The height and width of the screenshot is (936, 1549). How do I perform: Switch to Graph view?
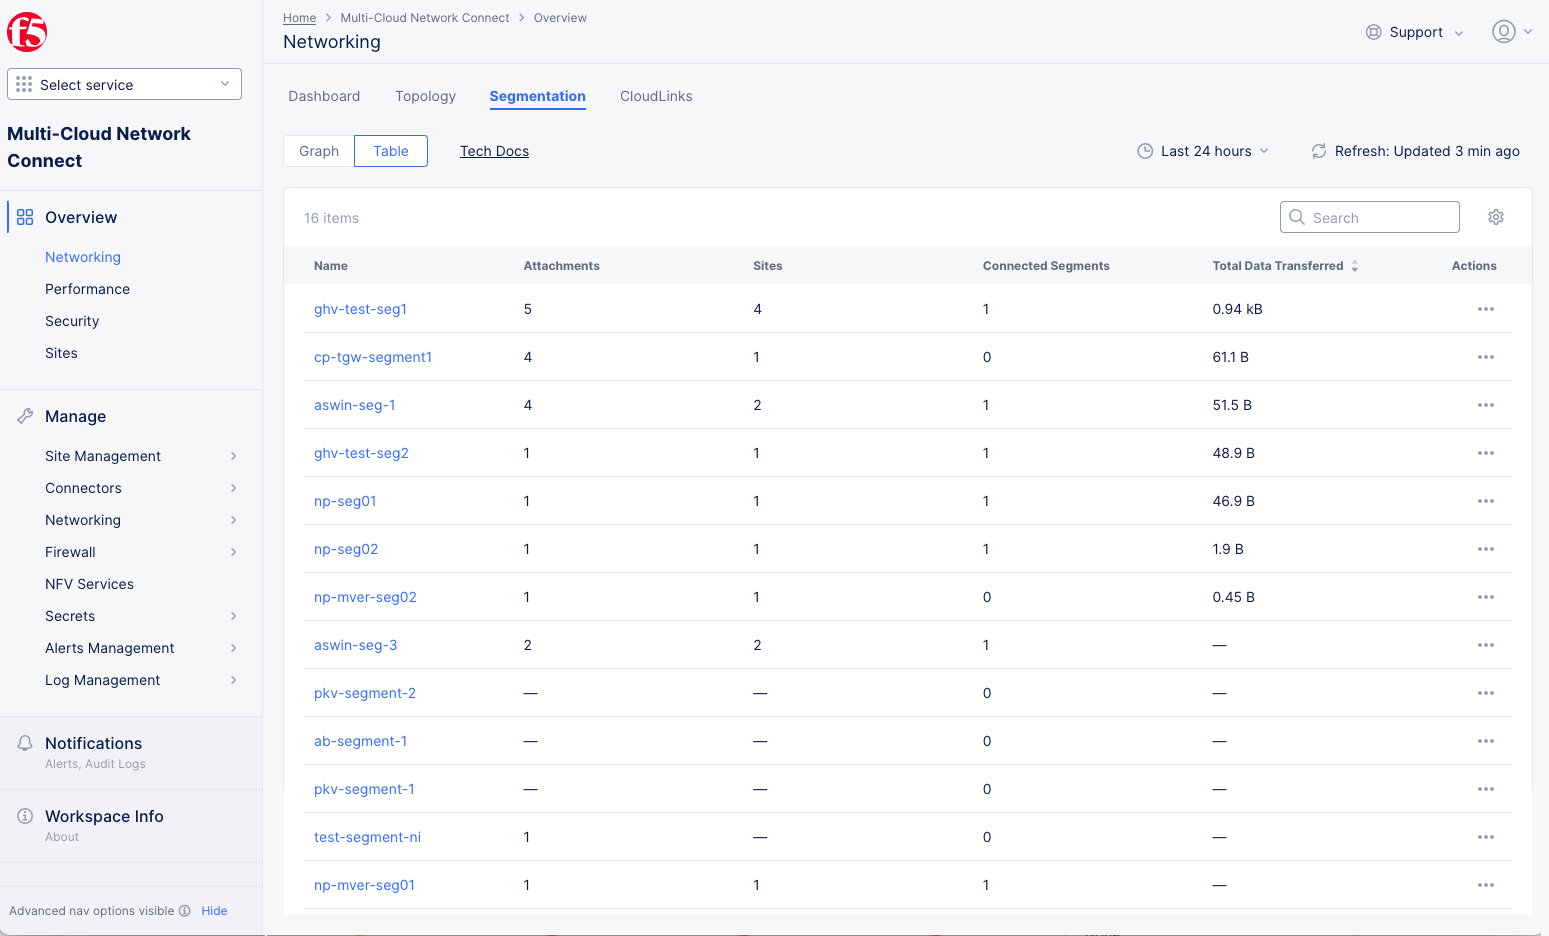(x=319, y=151)
